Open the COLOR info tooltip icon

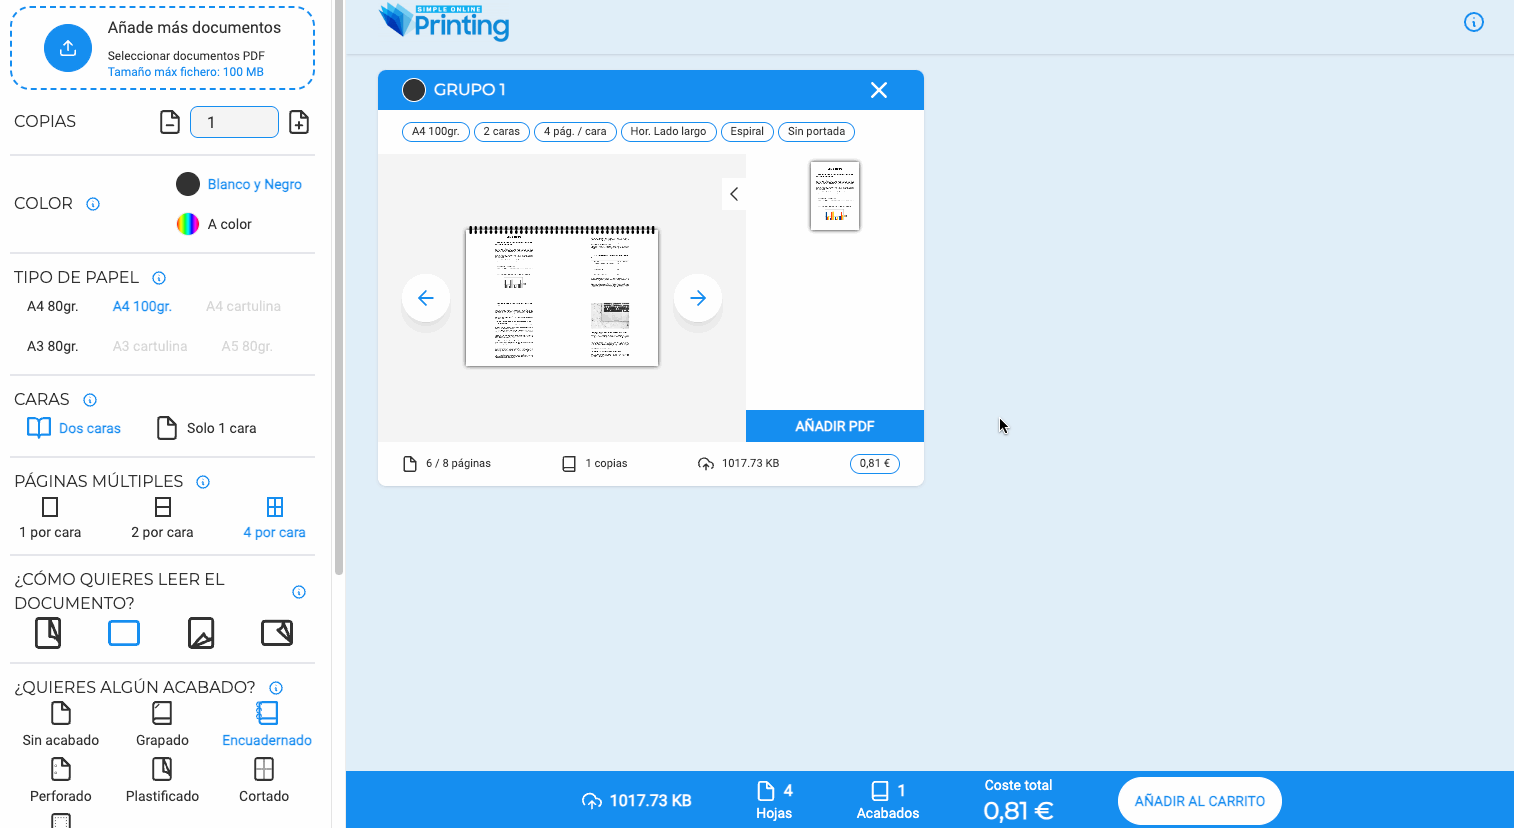coord(93,204)
